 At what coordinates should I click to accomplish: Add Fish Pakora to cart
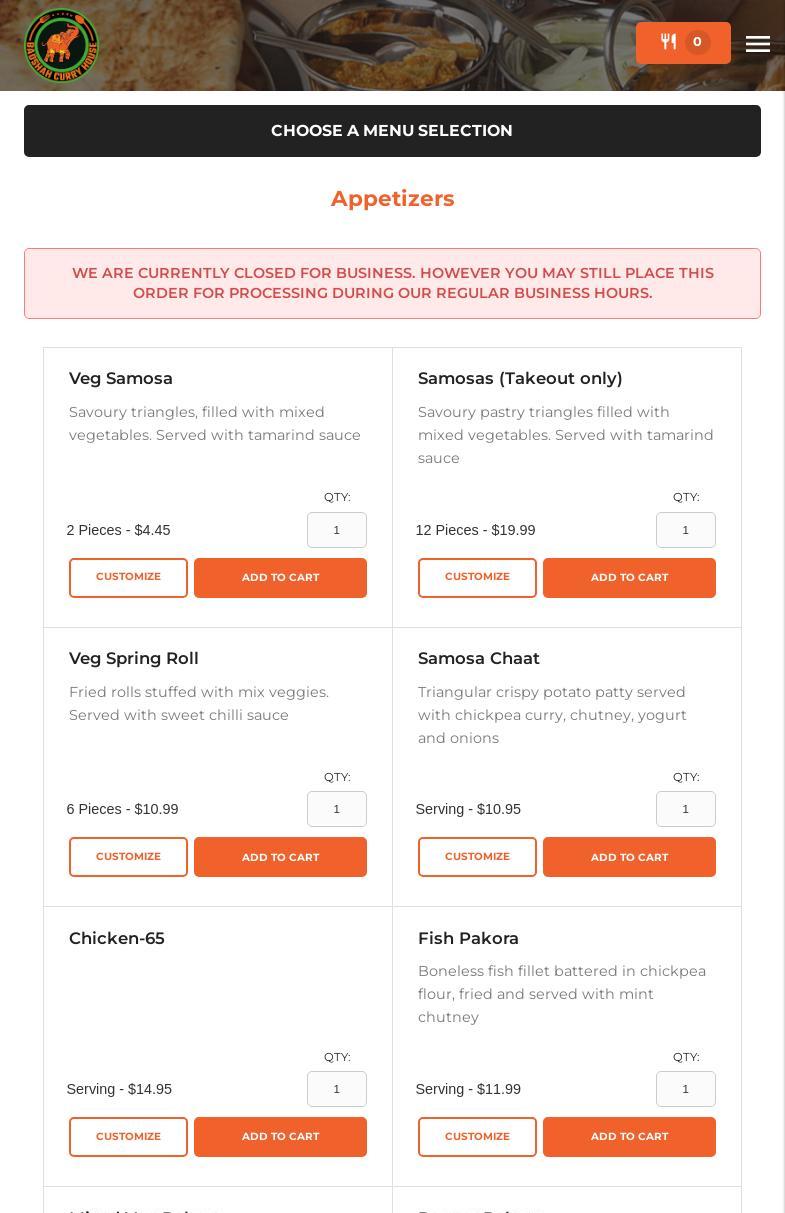click(x=629, y=1137)
